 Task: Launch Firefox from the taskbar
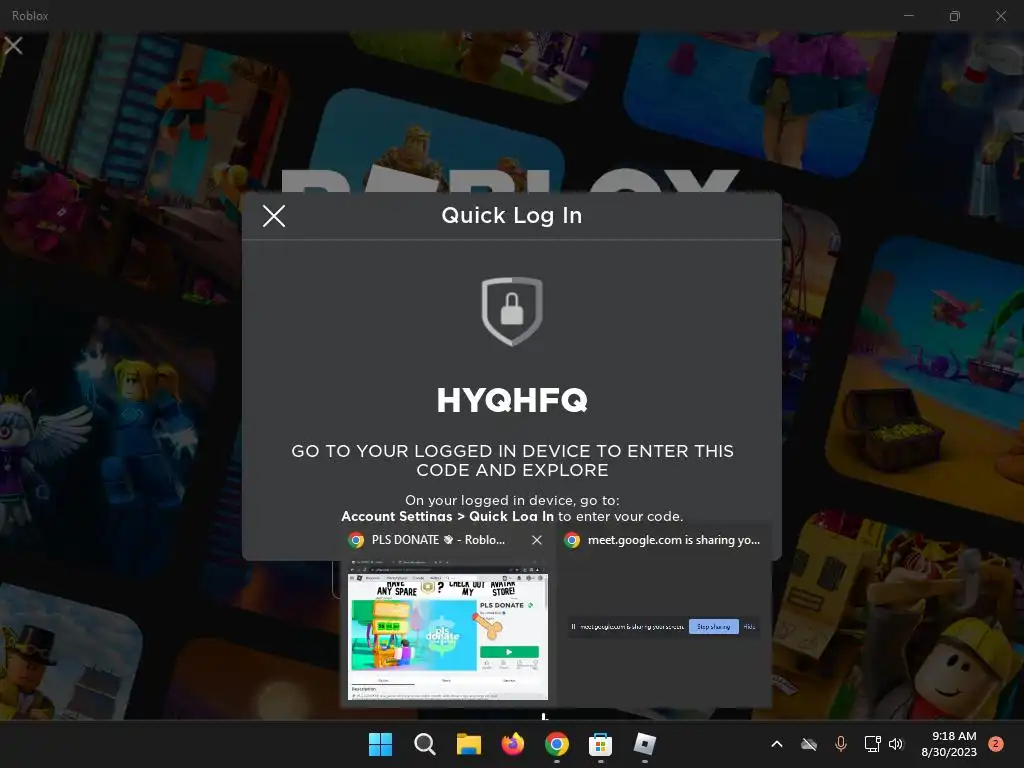point(513,744)
